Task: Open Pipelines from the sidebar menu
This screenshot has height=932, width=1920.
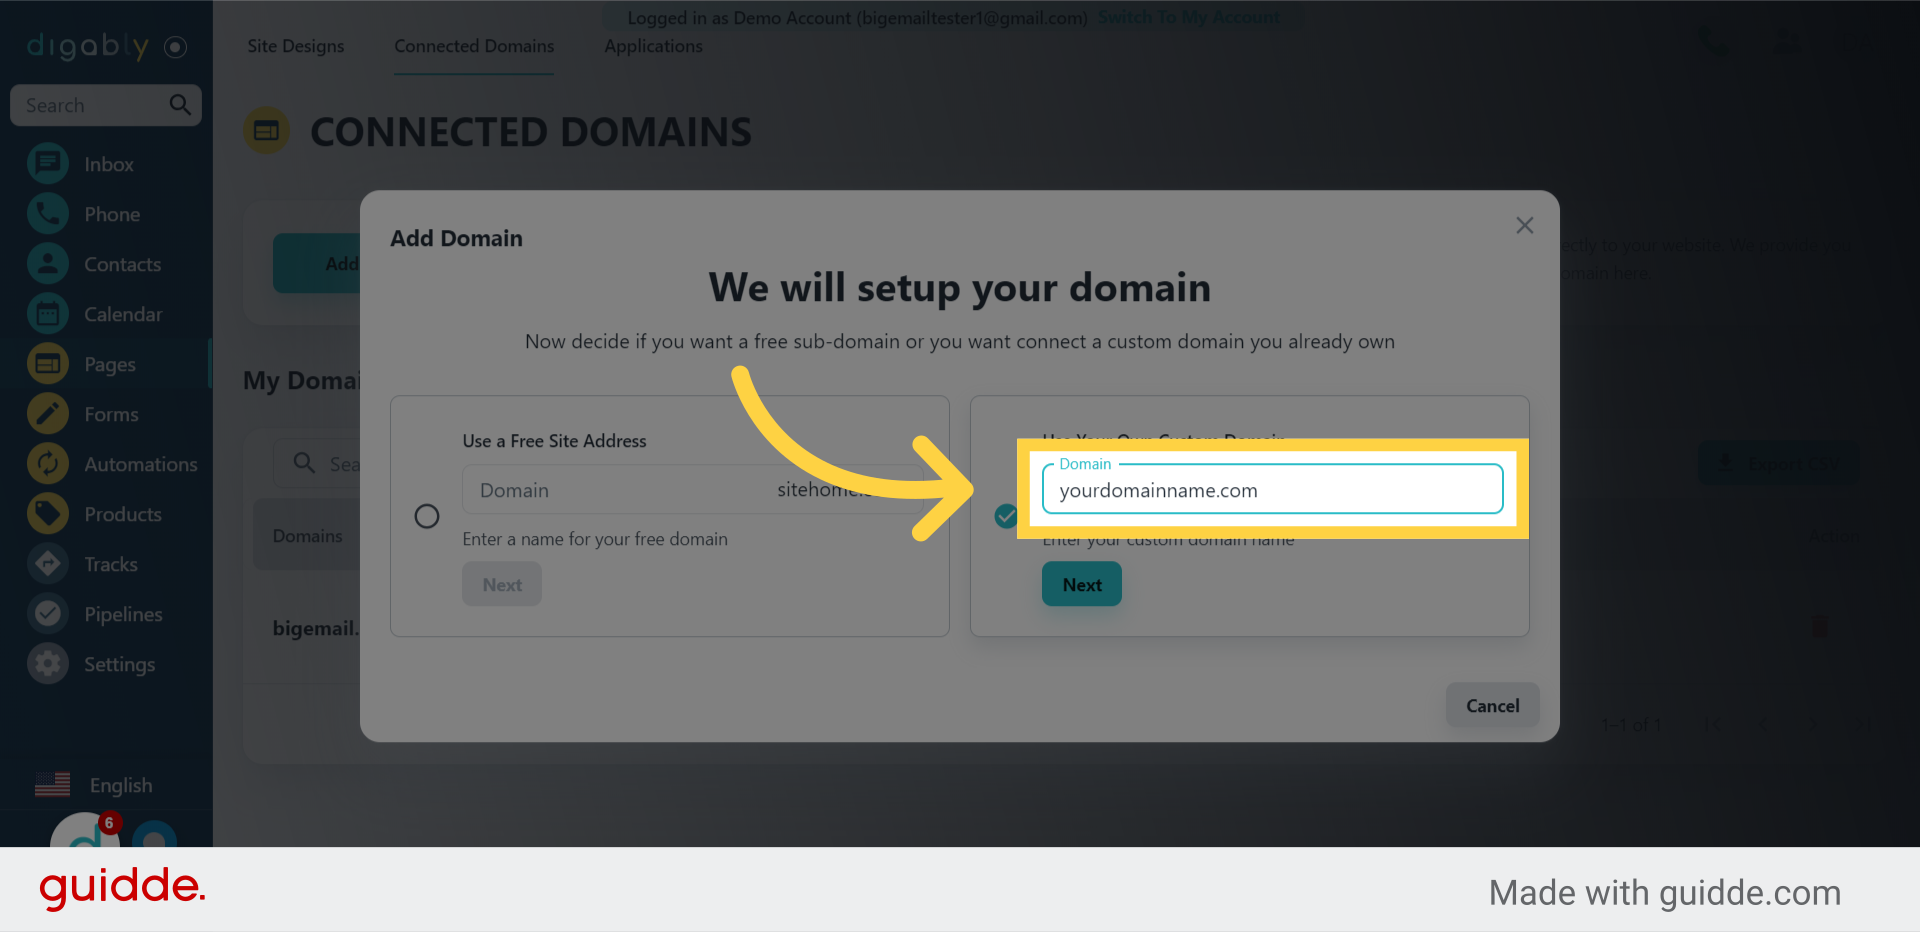Action: (123, 614)
